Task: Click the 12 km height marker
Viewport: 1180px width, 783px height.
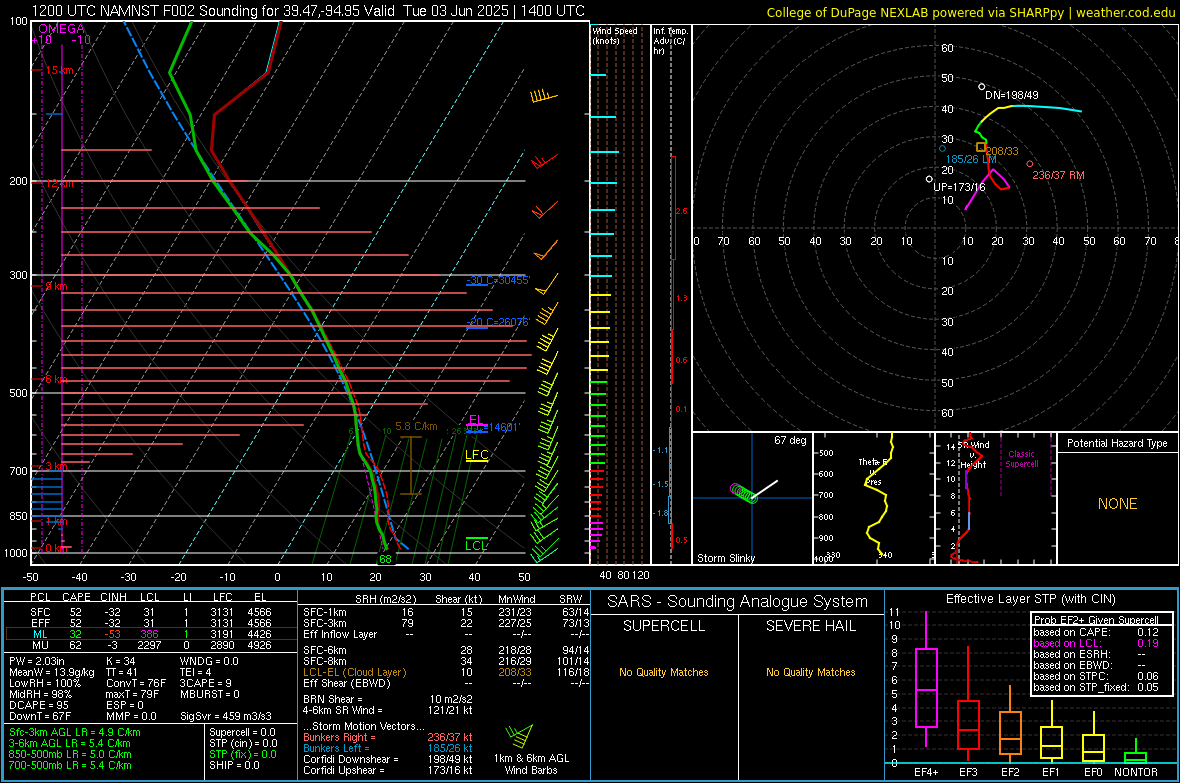Action: (59, 183)
